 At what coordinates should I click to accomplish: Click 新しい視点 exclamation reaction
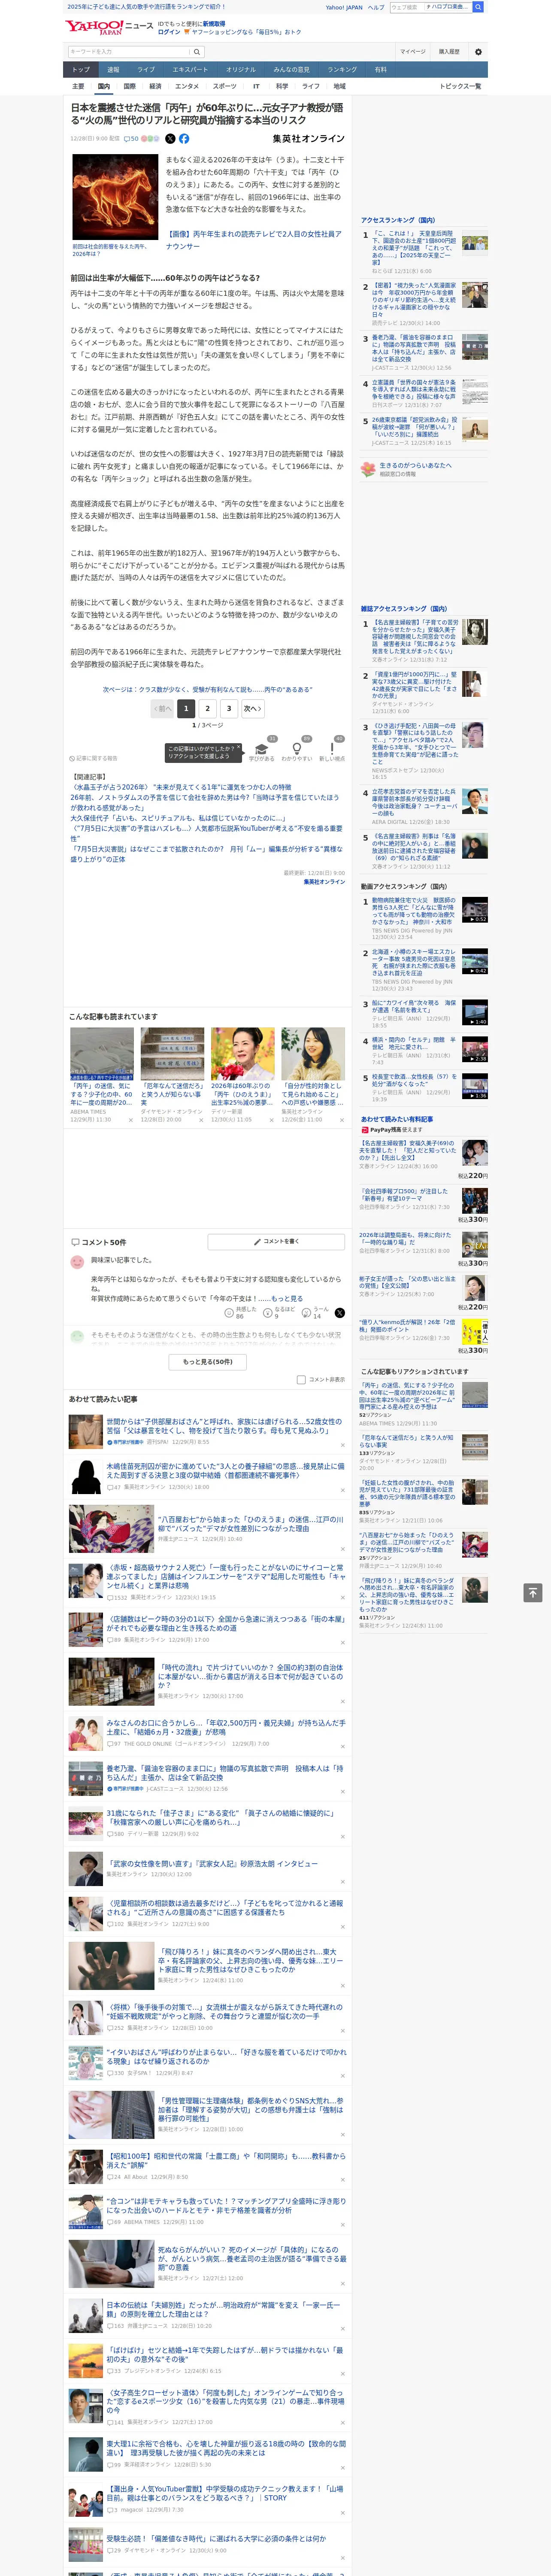pyautogui.click(x=332, y=751)
